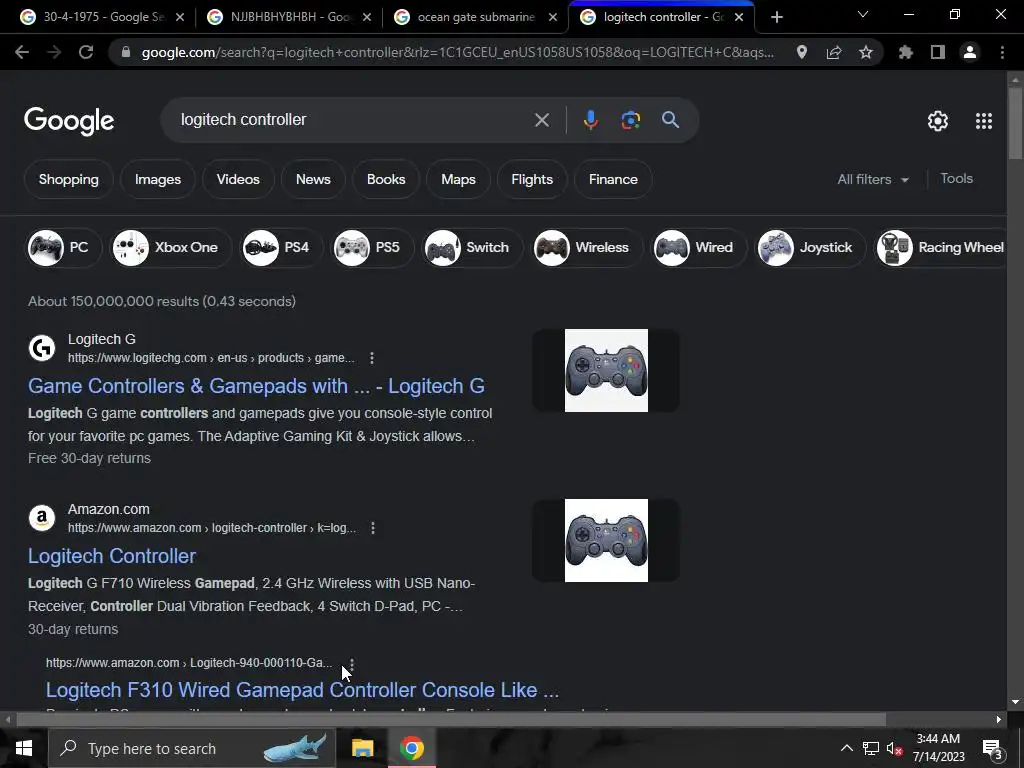Click the horizontal scrollbar thumb
1024x768 pixels.
coord(451,720)
